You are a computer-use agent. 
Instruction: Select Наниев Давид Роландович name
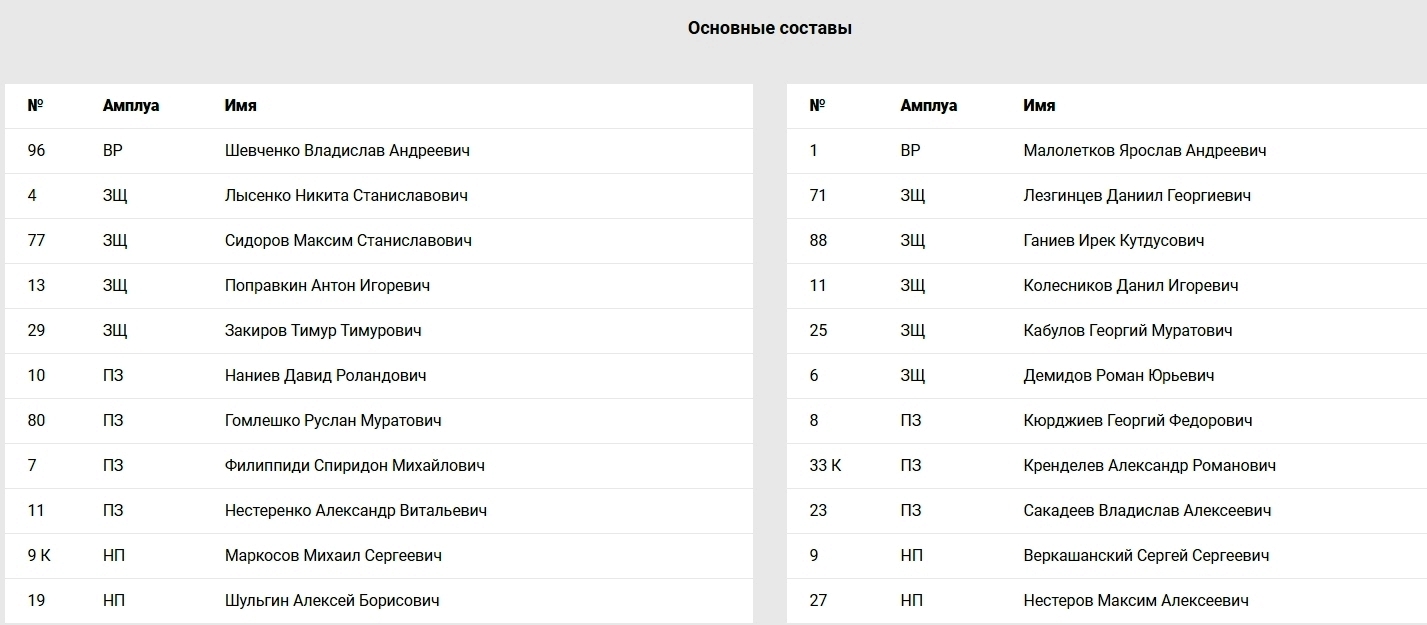coord(325,376)
